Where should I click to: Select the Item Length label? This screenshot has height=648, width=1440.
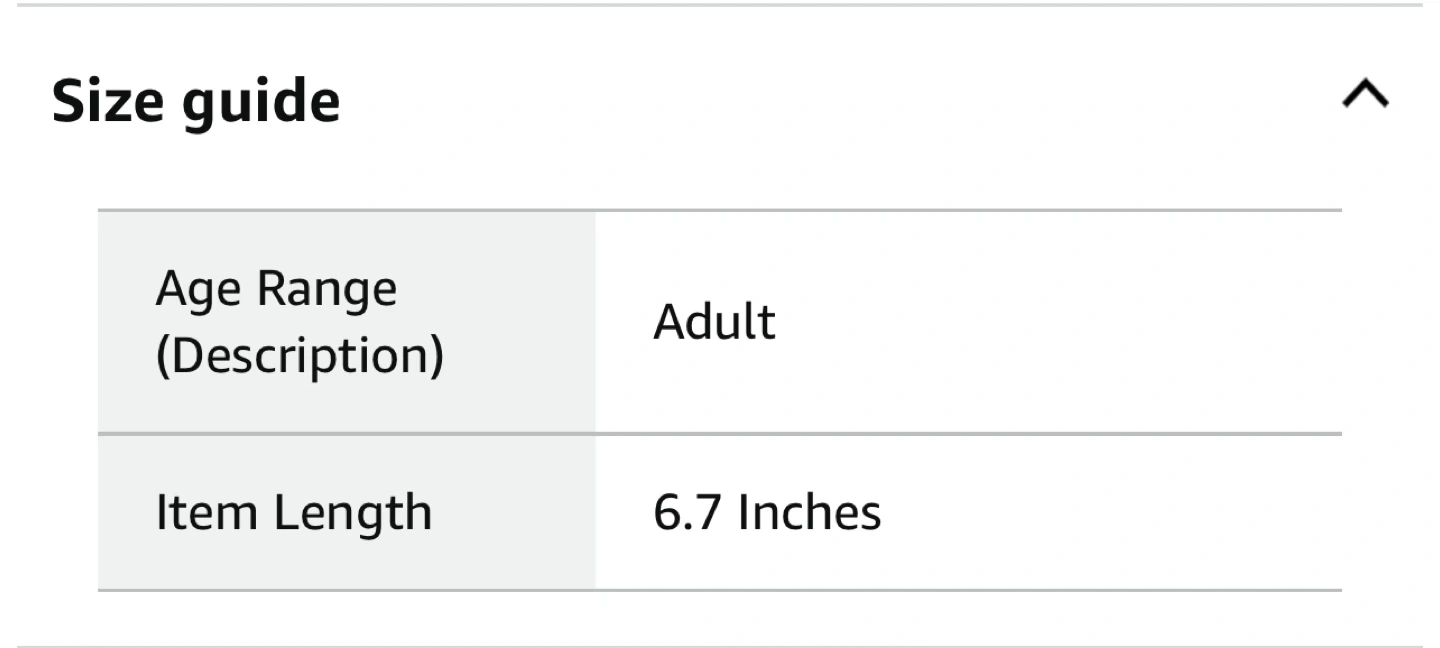coord(294,512)
